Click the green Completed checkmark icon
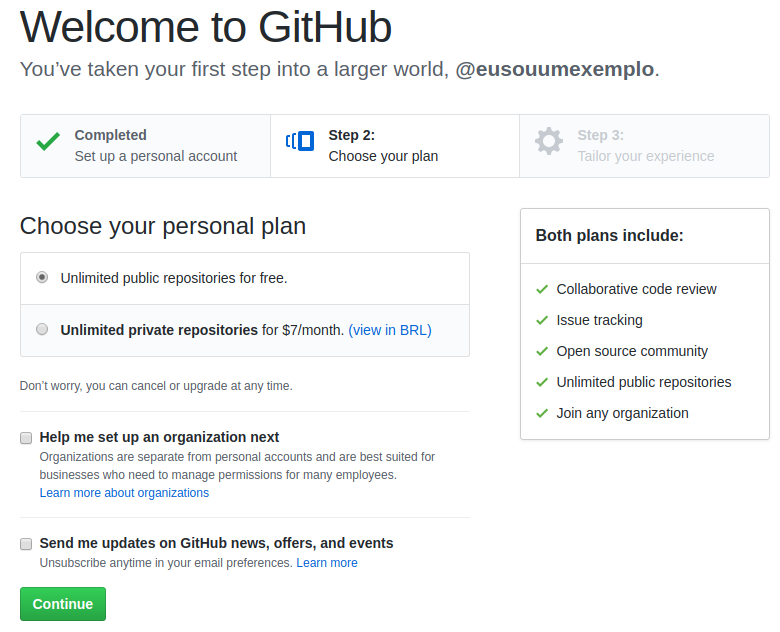The height and width of the screenshot is (632, 780). (x=47, y=142)
